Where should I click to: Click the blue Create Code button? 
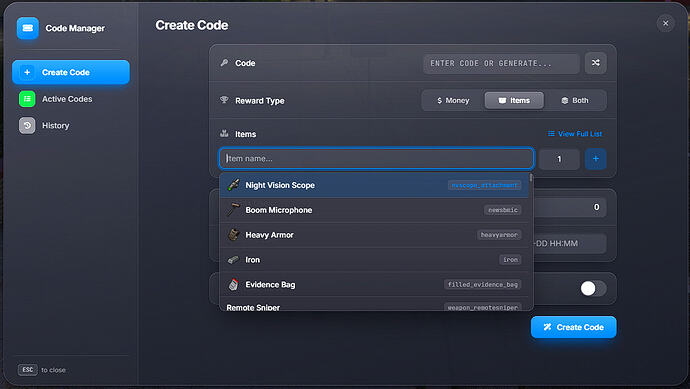pyautogui.click(x=573, y=327)
